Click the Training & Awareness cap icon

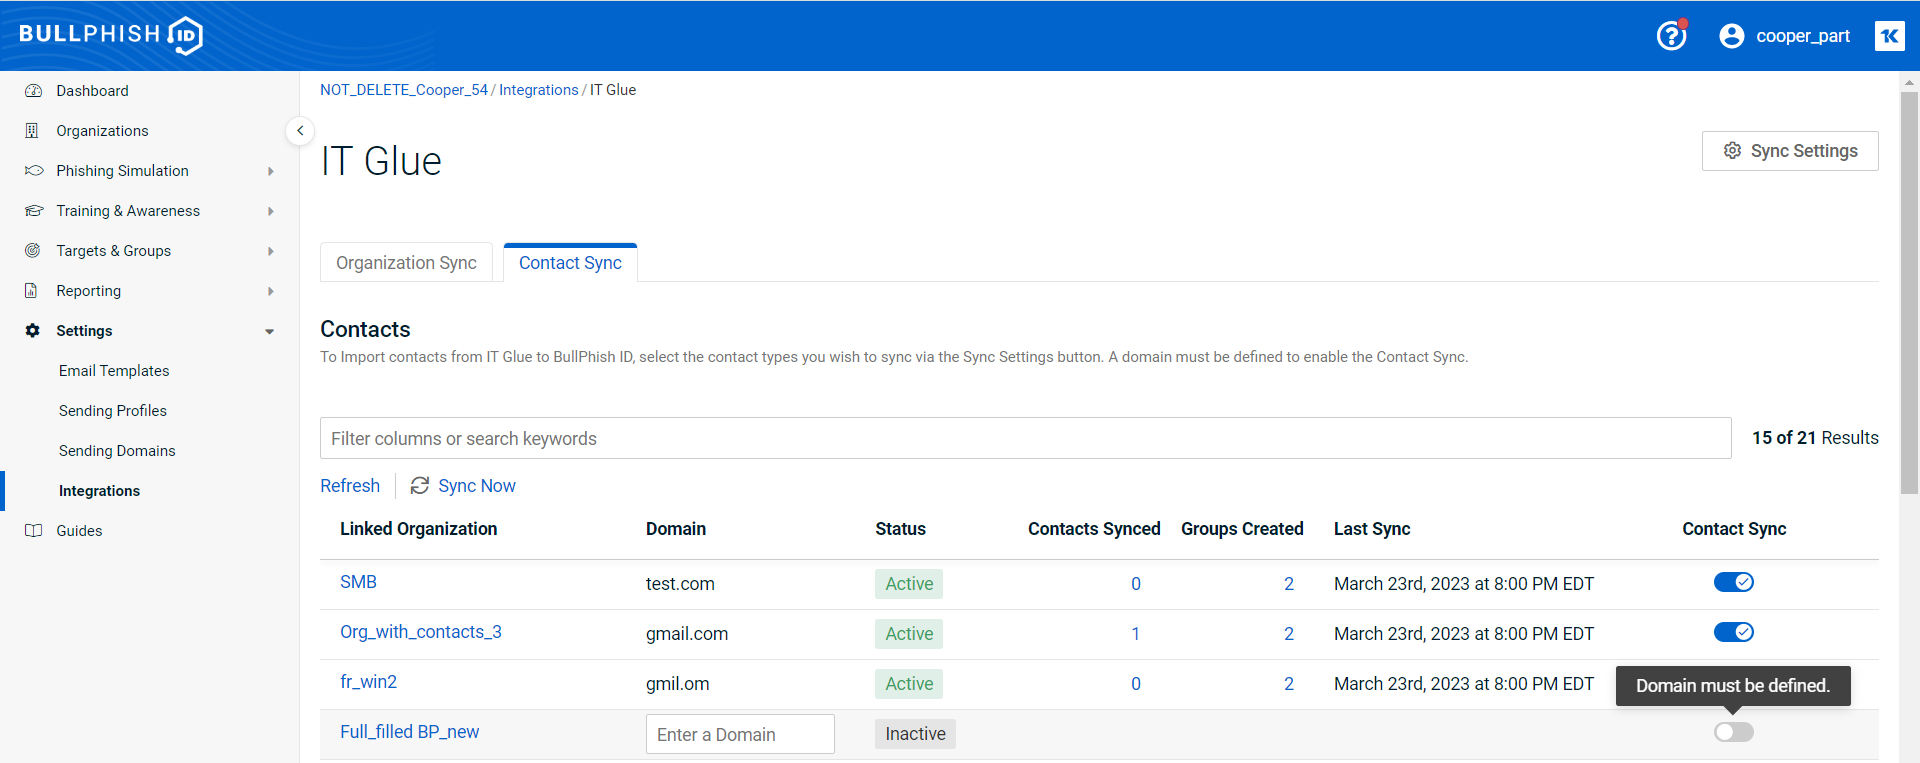[34, 211]
